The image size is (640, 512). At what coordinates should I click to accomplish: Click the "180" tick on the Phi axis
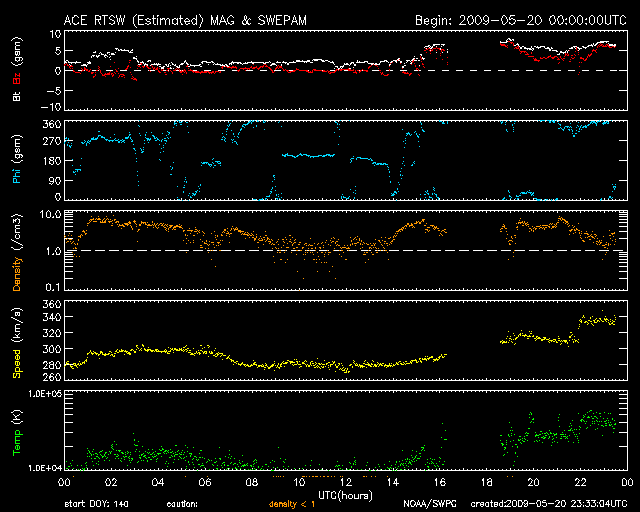(52, 161)
